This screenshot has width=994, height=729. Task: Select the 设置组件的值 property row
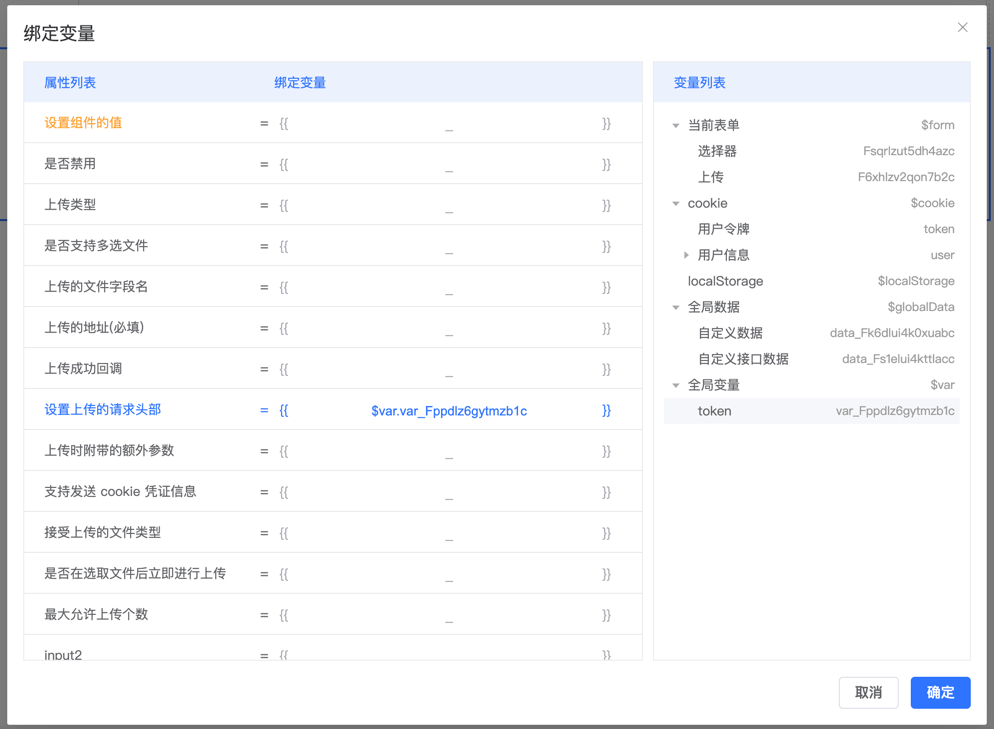[x=83, y=123]
